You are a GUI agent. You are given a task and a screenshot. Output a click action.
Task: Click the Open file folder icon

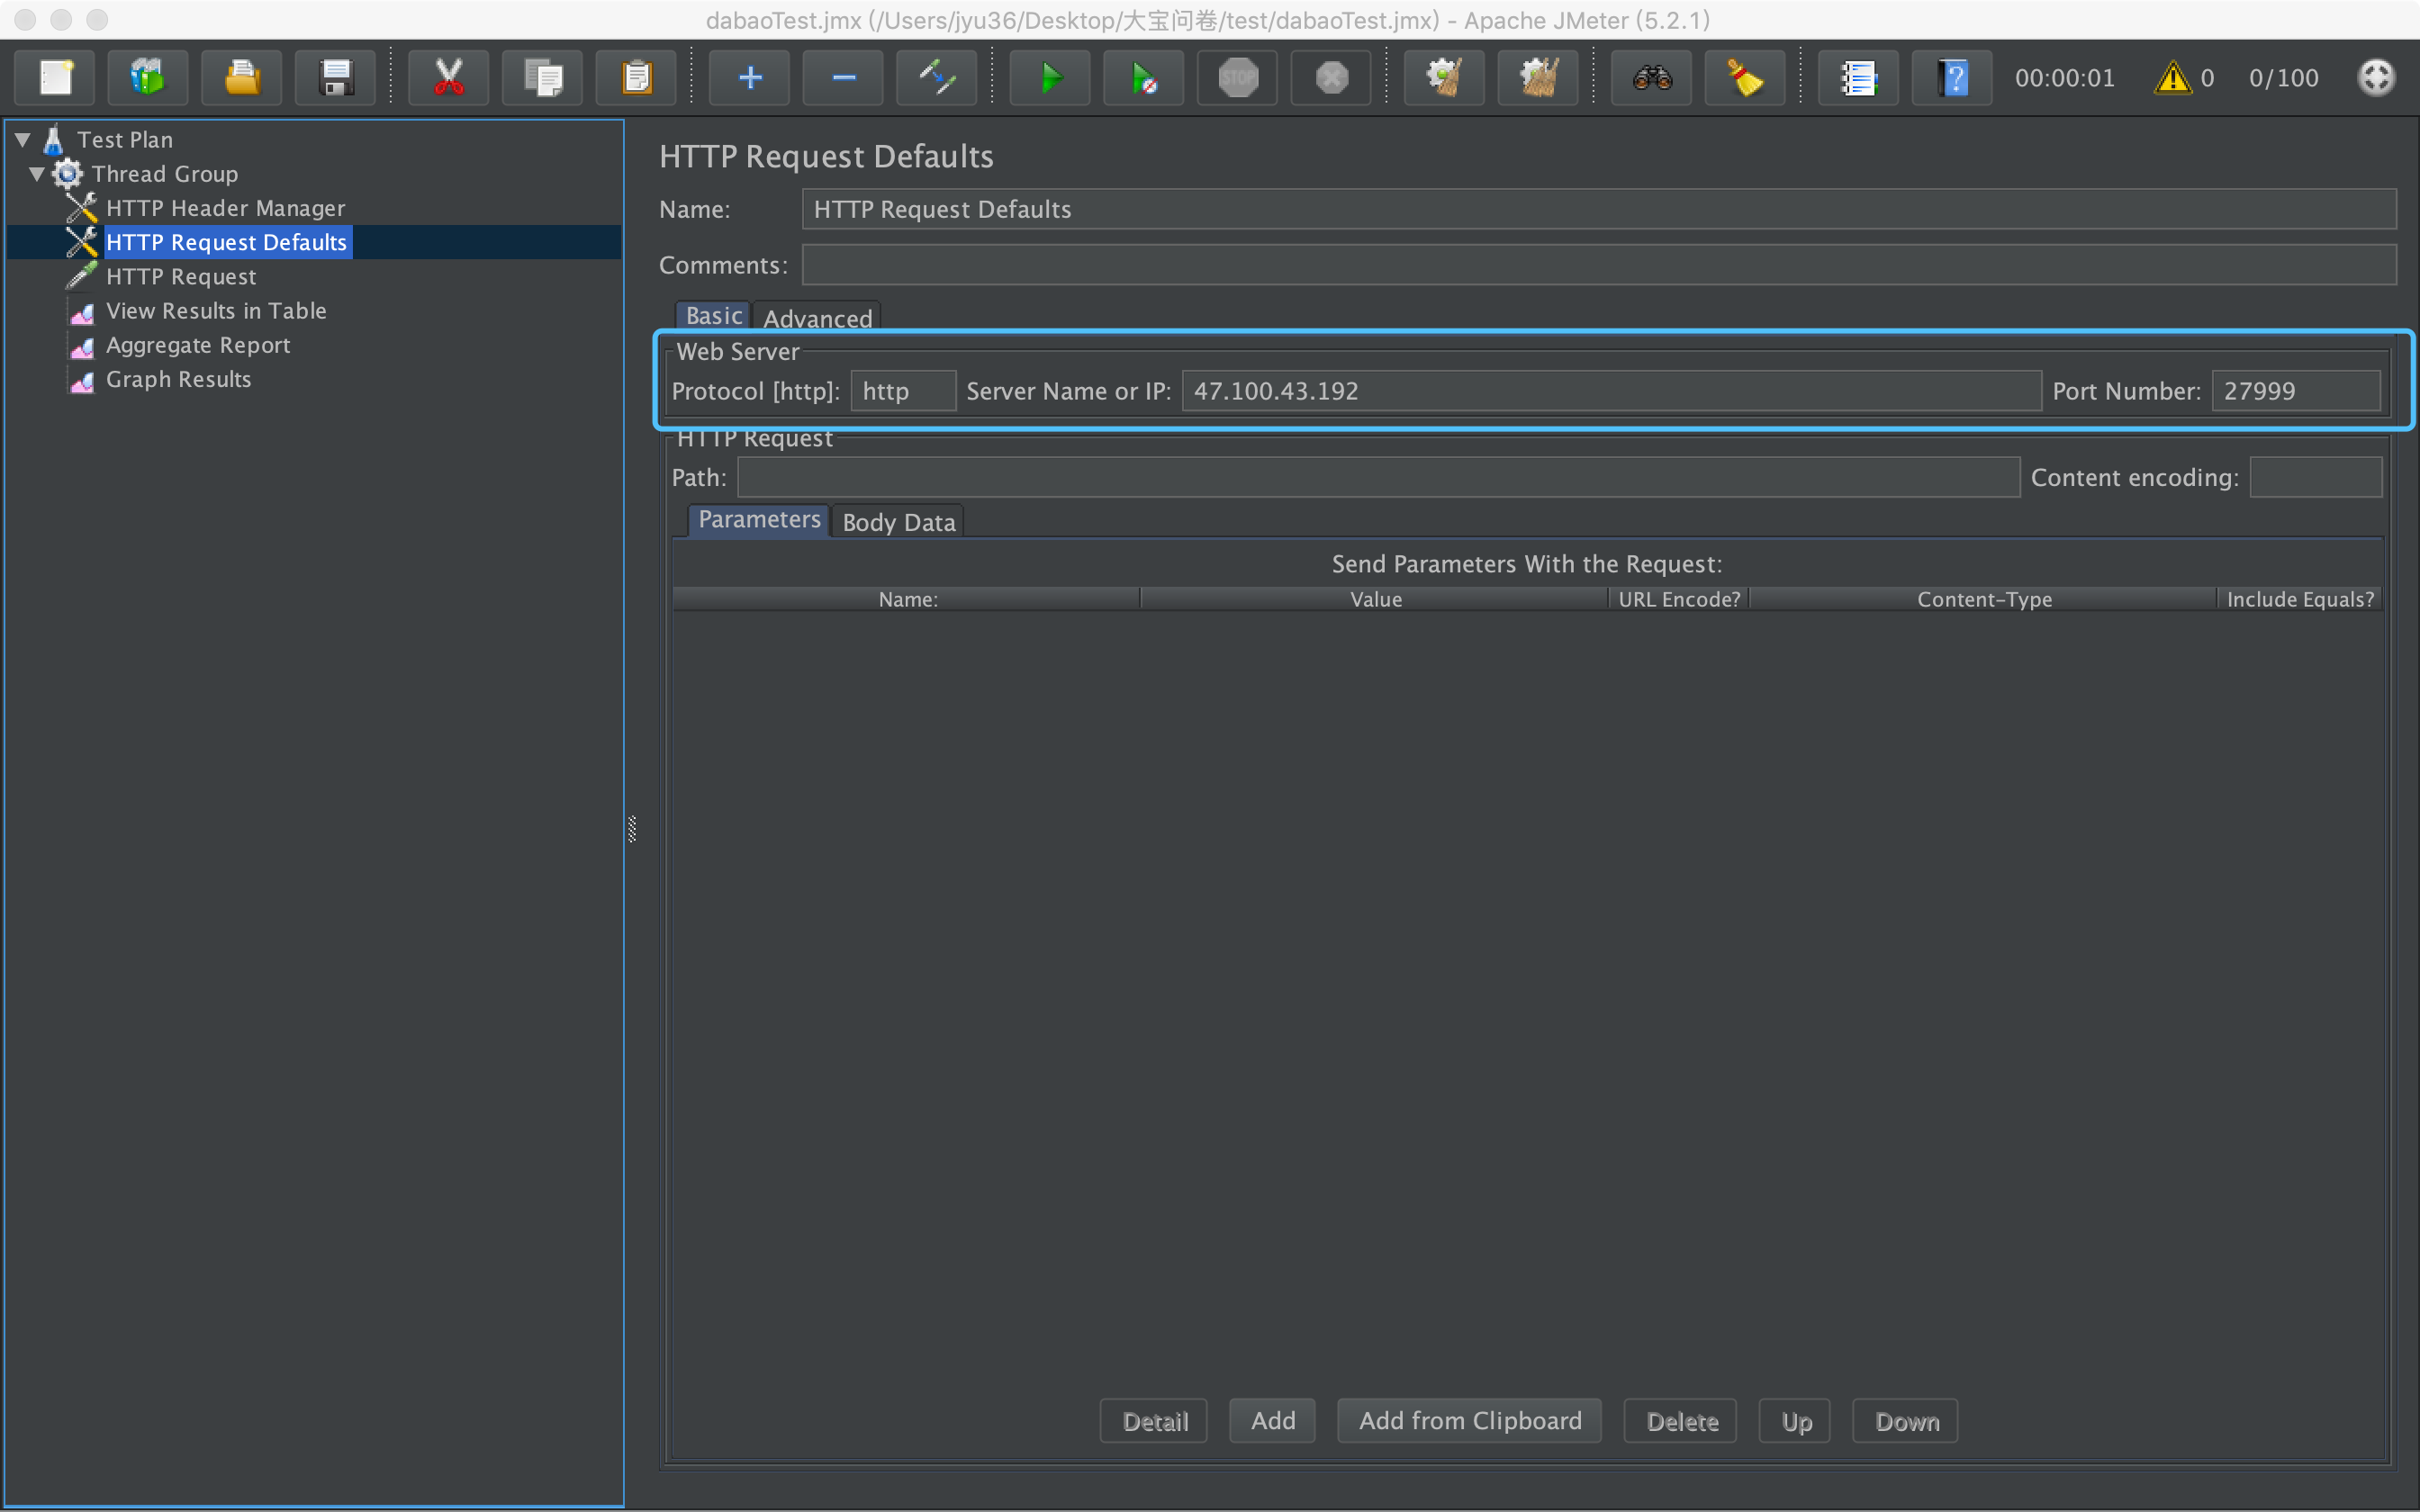(x=242, y=78)
